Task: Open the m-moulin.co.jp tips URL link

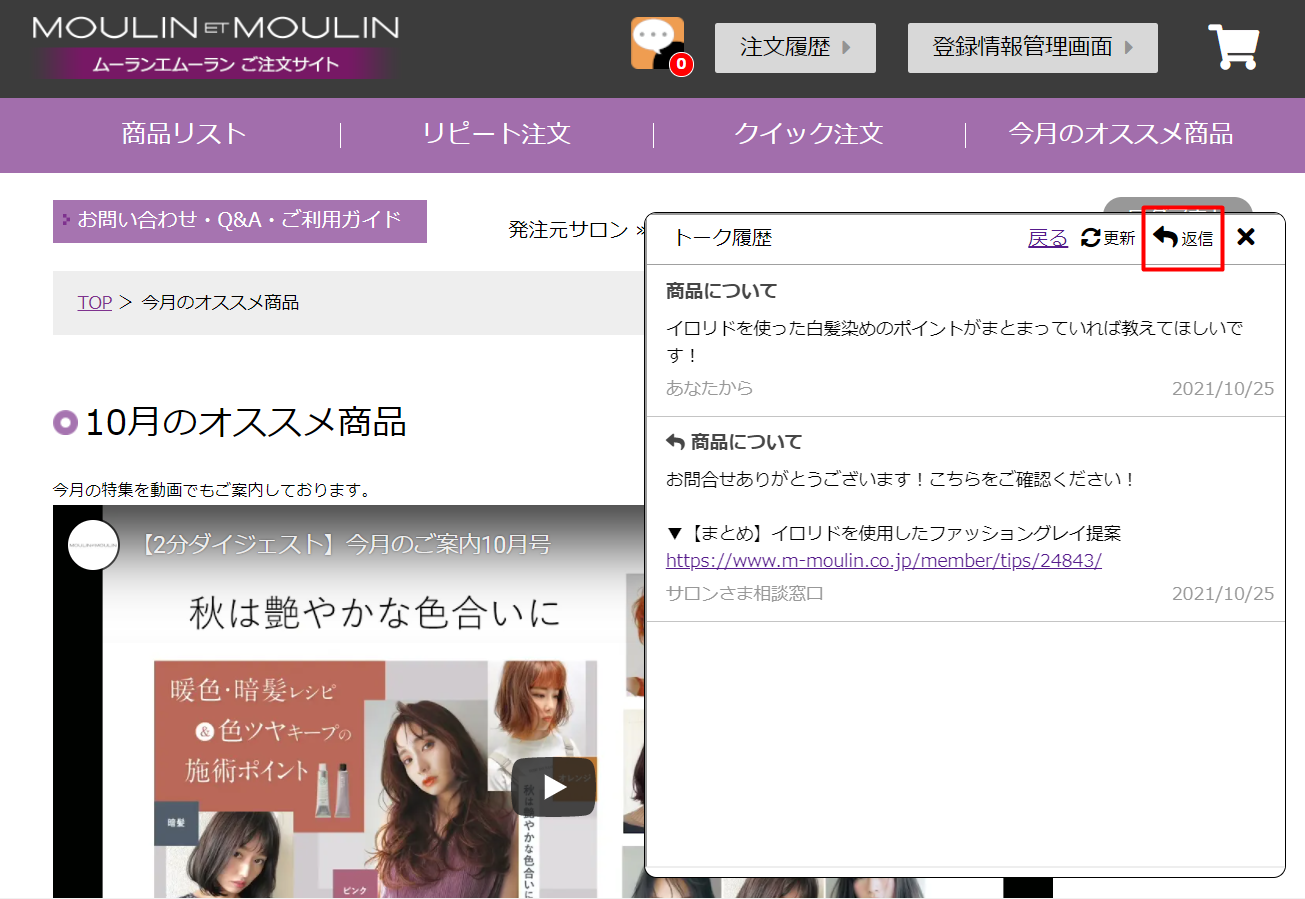Action: [x=883, y=560]
